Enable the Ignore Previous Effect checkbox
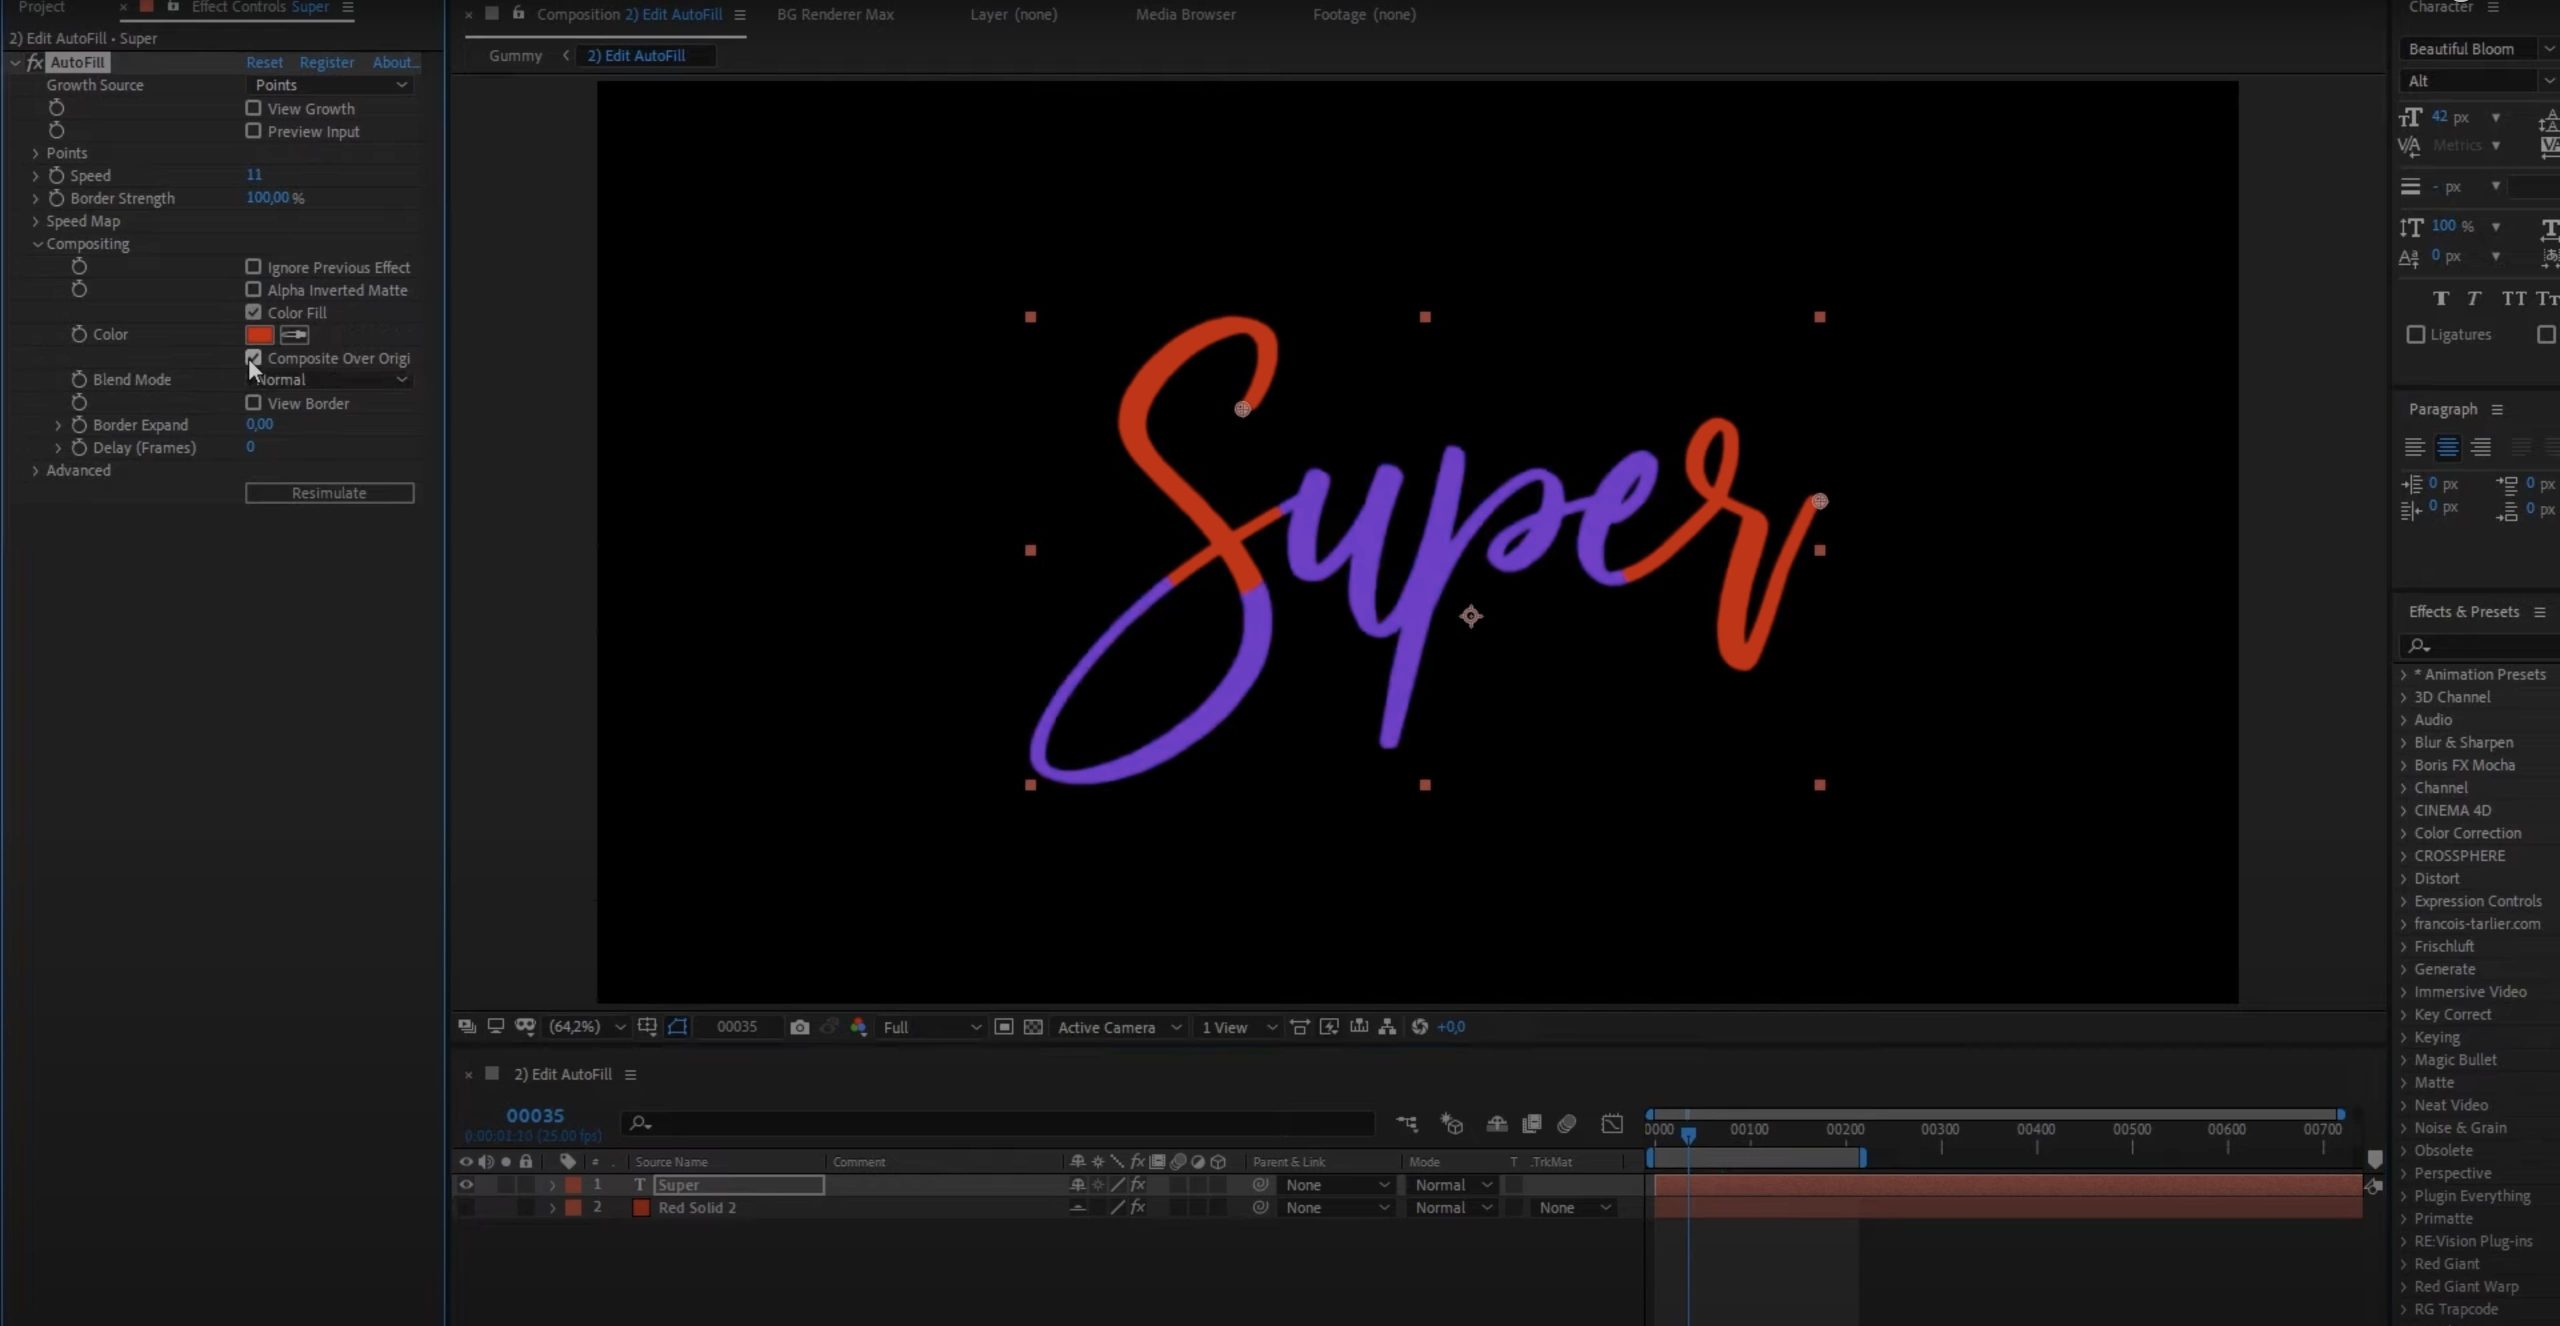 [252, 266]
